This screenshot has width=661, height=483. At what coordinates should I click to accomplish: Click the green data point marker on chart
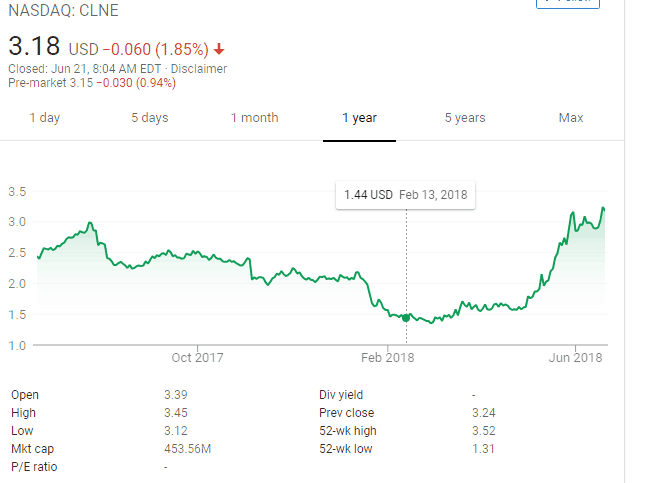pyautogui.click(x=406, y=317)
